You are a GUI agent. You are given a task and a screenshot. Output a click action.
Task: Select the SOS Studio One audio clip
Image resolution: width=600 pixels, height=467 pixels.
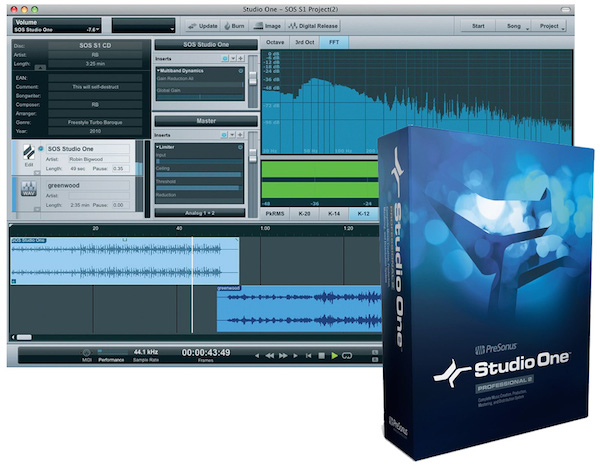click(125, 261)
